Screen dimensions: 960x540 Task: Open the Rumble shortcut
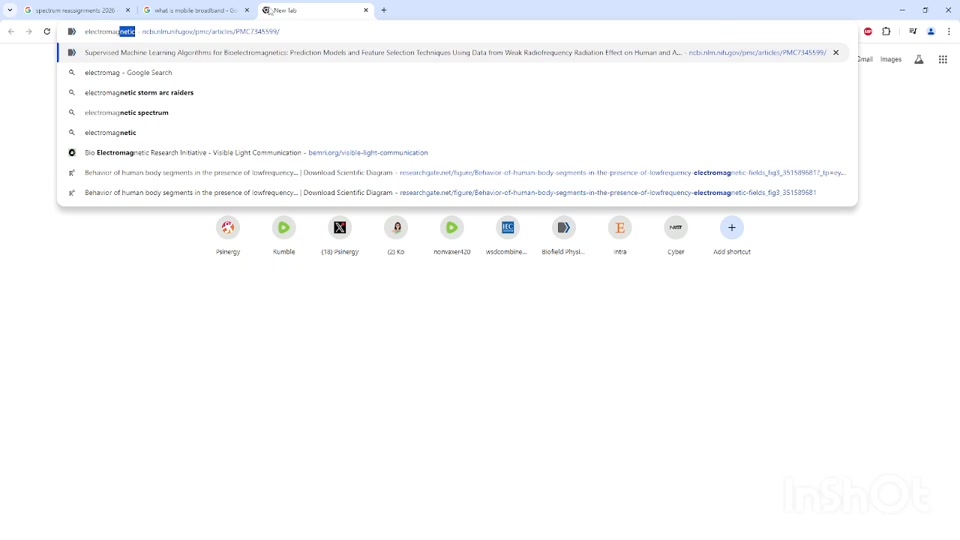(284, 228)
